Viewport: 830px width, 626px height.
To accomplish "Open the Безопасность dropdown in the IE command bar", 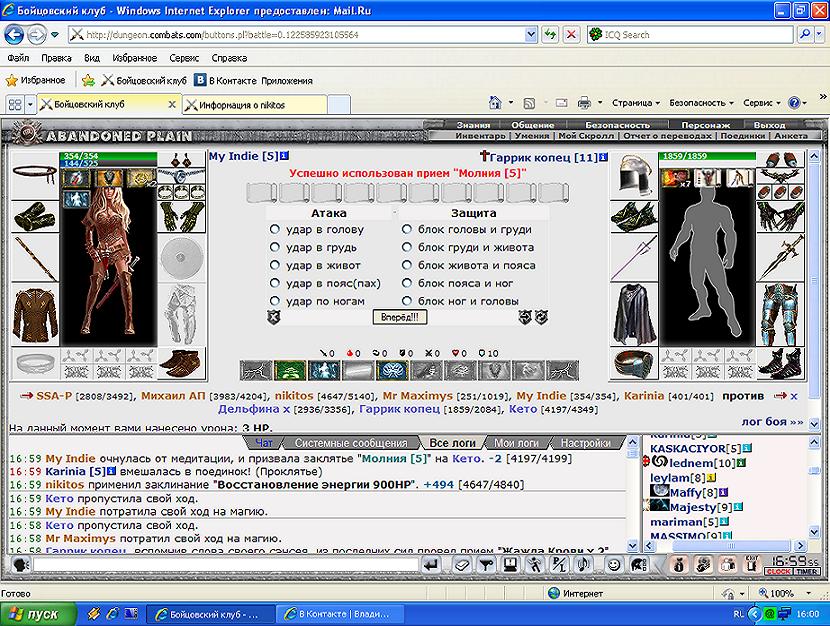I will click(x=701, y=103).
